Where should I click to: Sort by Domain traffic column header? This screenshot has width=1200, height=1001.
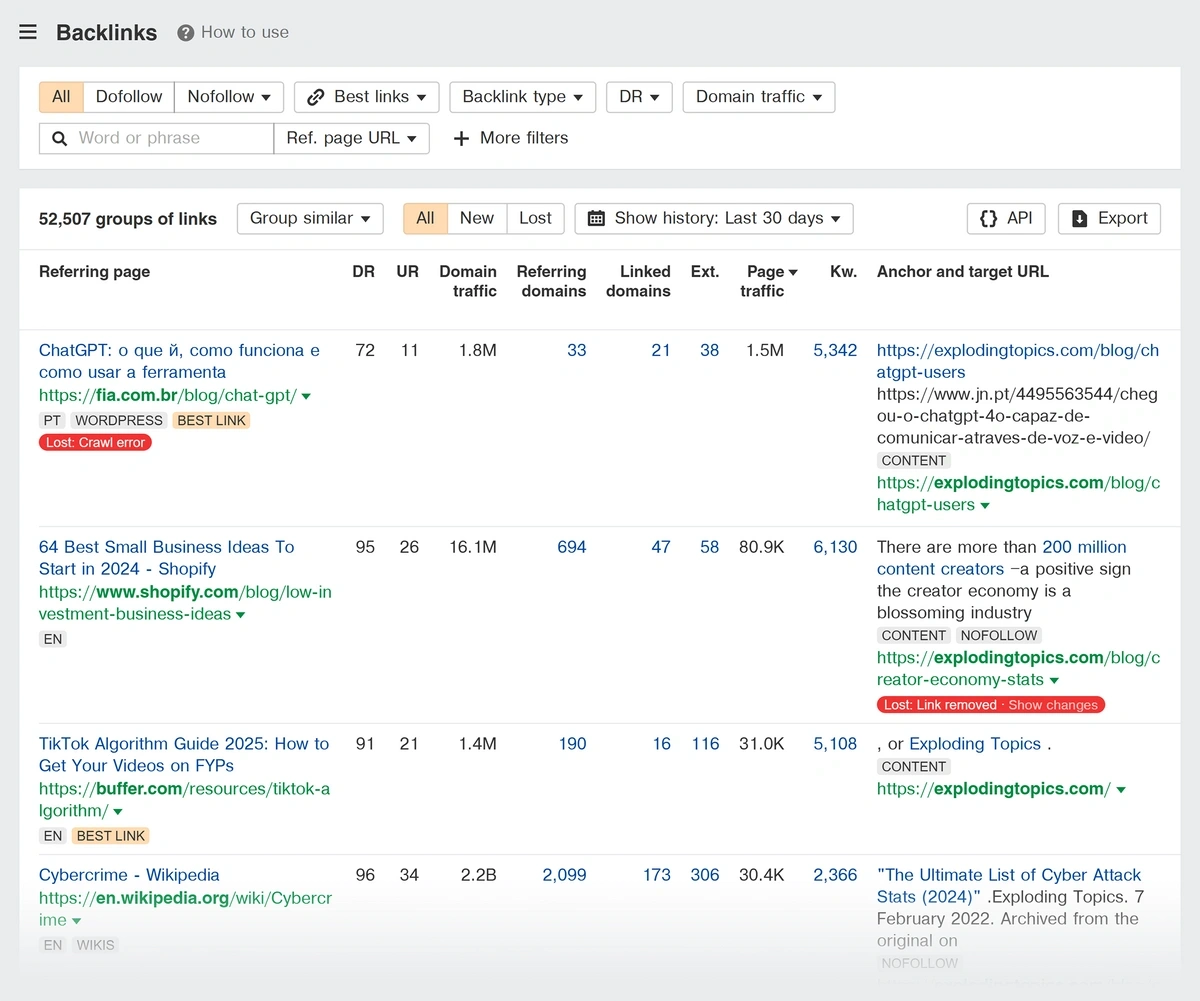(468, 281)
